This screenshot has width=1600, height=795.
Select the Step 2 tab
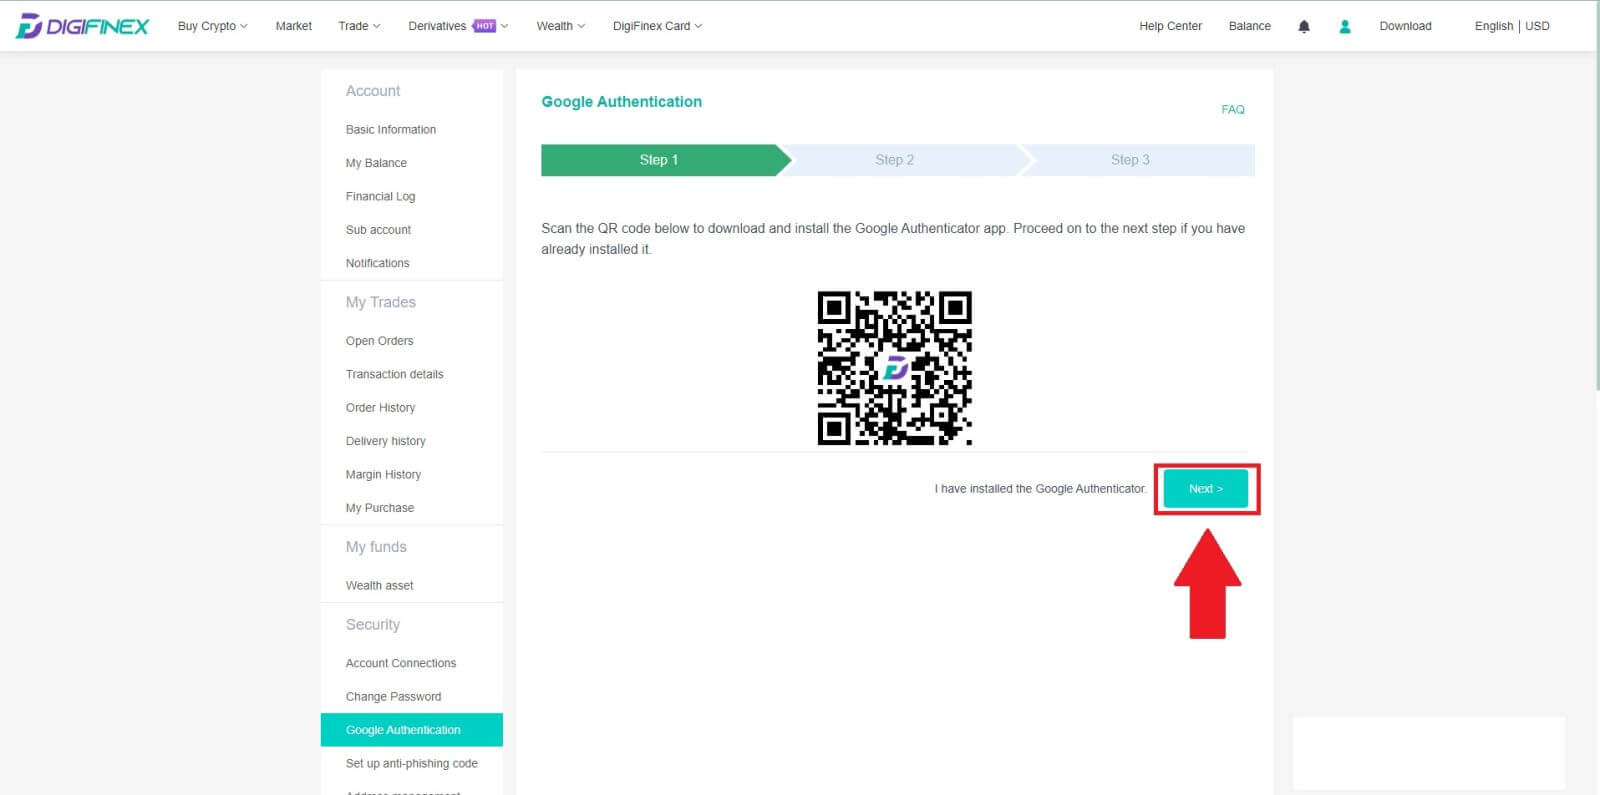(894, 160)
